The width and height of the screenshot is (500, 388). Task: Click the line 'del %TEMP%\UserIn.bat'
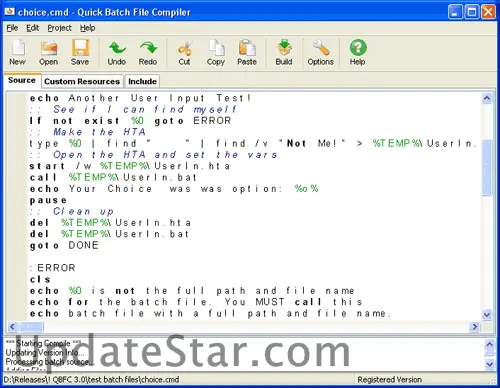[x=109, y=234]
